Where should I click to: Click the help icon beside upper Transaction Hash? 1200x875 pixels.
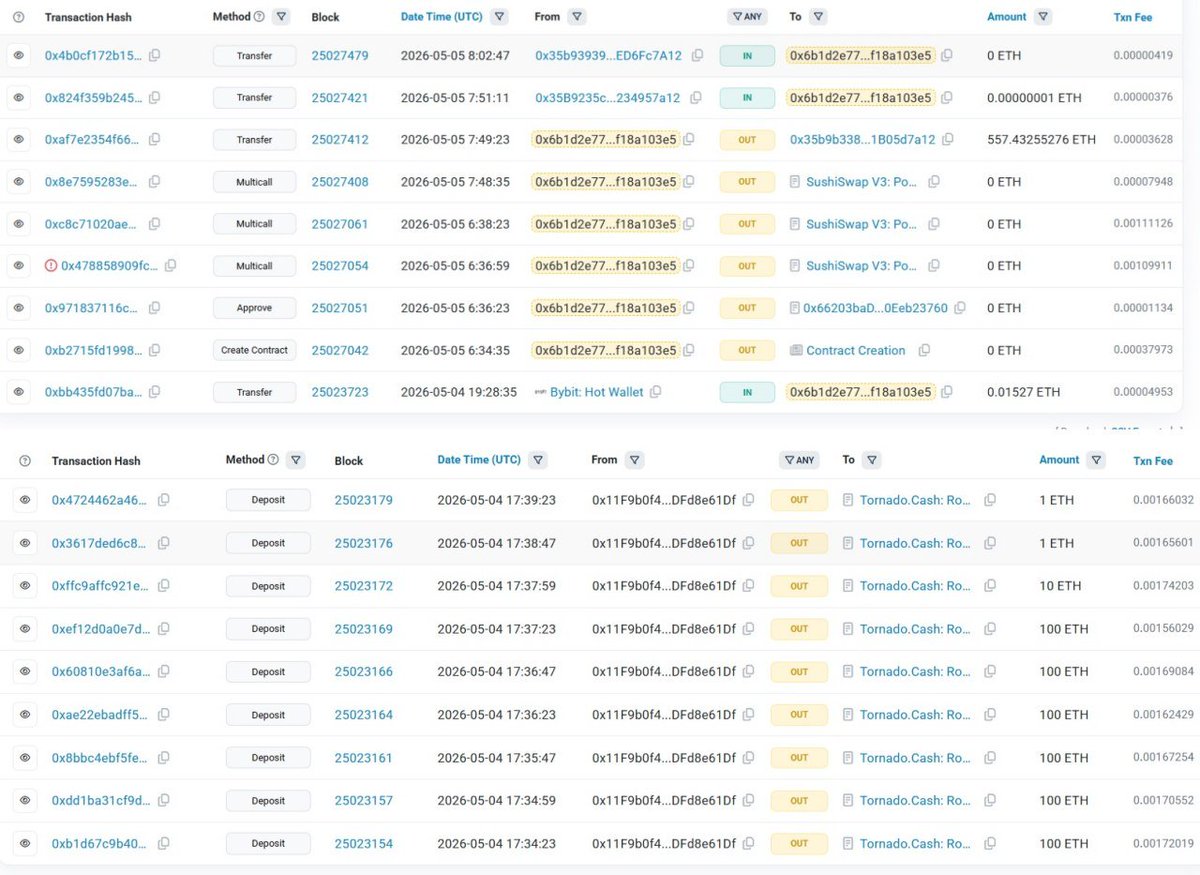point(18,17)
